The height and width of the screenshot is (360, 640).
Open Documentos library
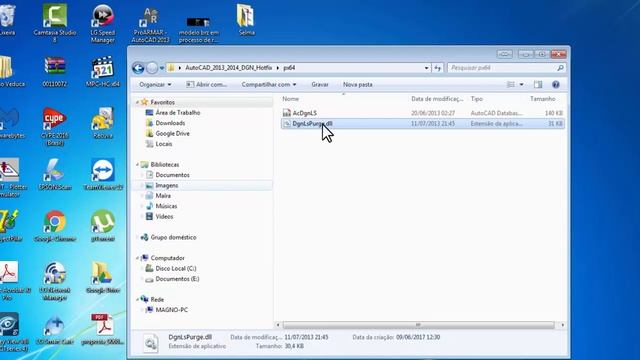(x=172, y=175)
